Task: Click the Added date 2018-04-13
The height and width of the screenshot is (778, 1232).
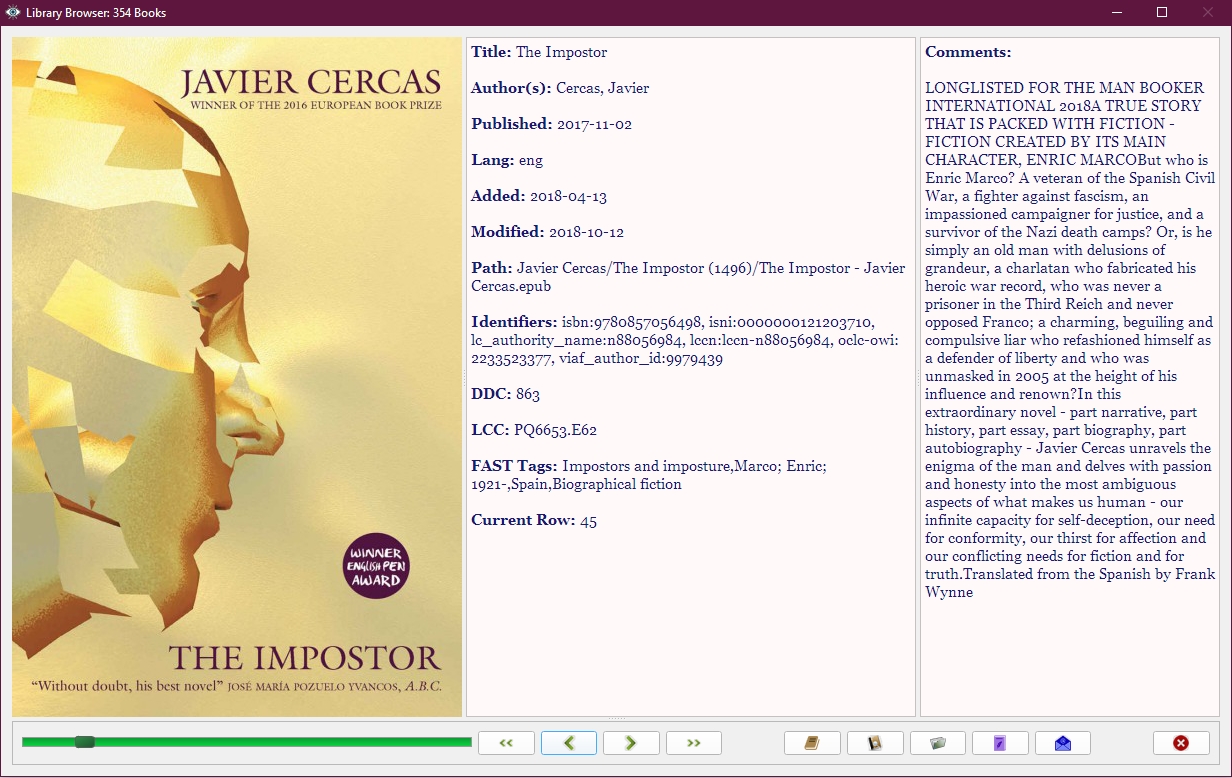Action: pos(568,196)
